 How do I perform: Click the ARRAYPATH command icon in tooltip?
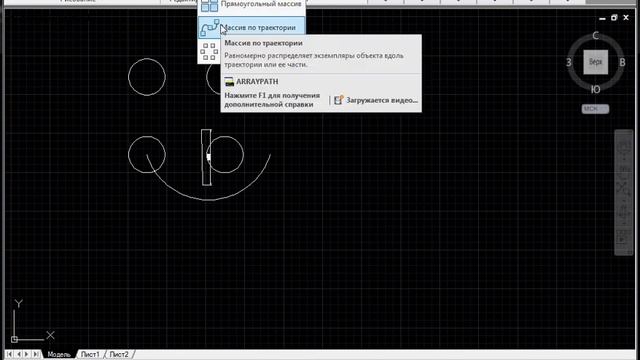tap(229, 82)
